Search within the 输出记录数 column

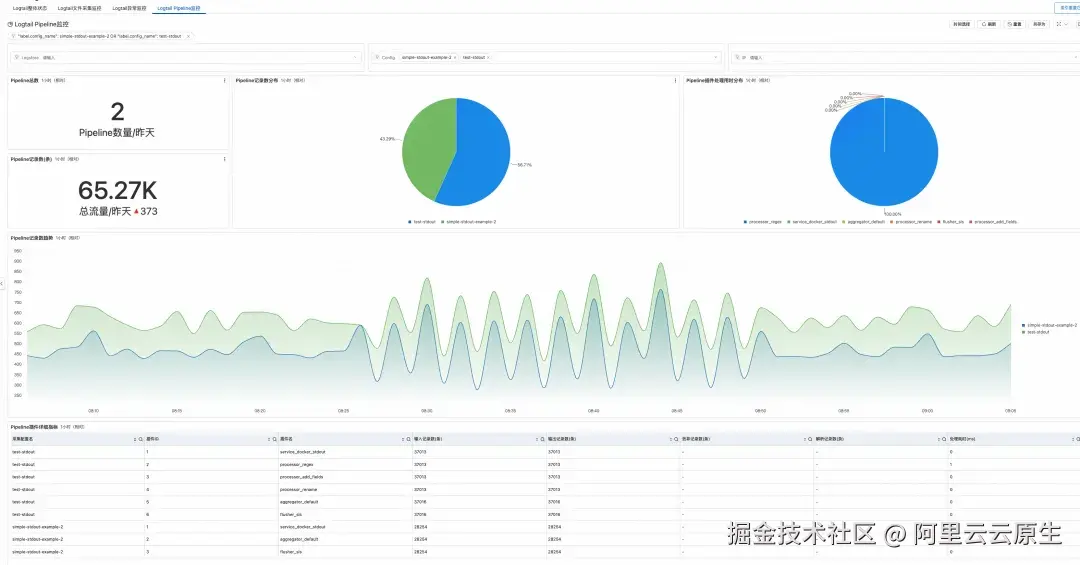pyautogui.click(x=676, y=439)
